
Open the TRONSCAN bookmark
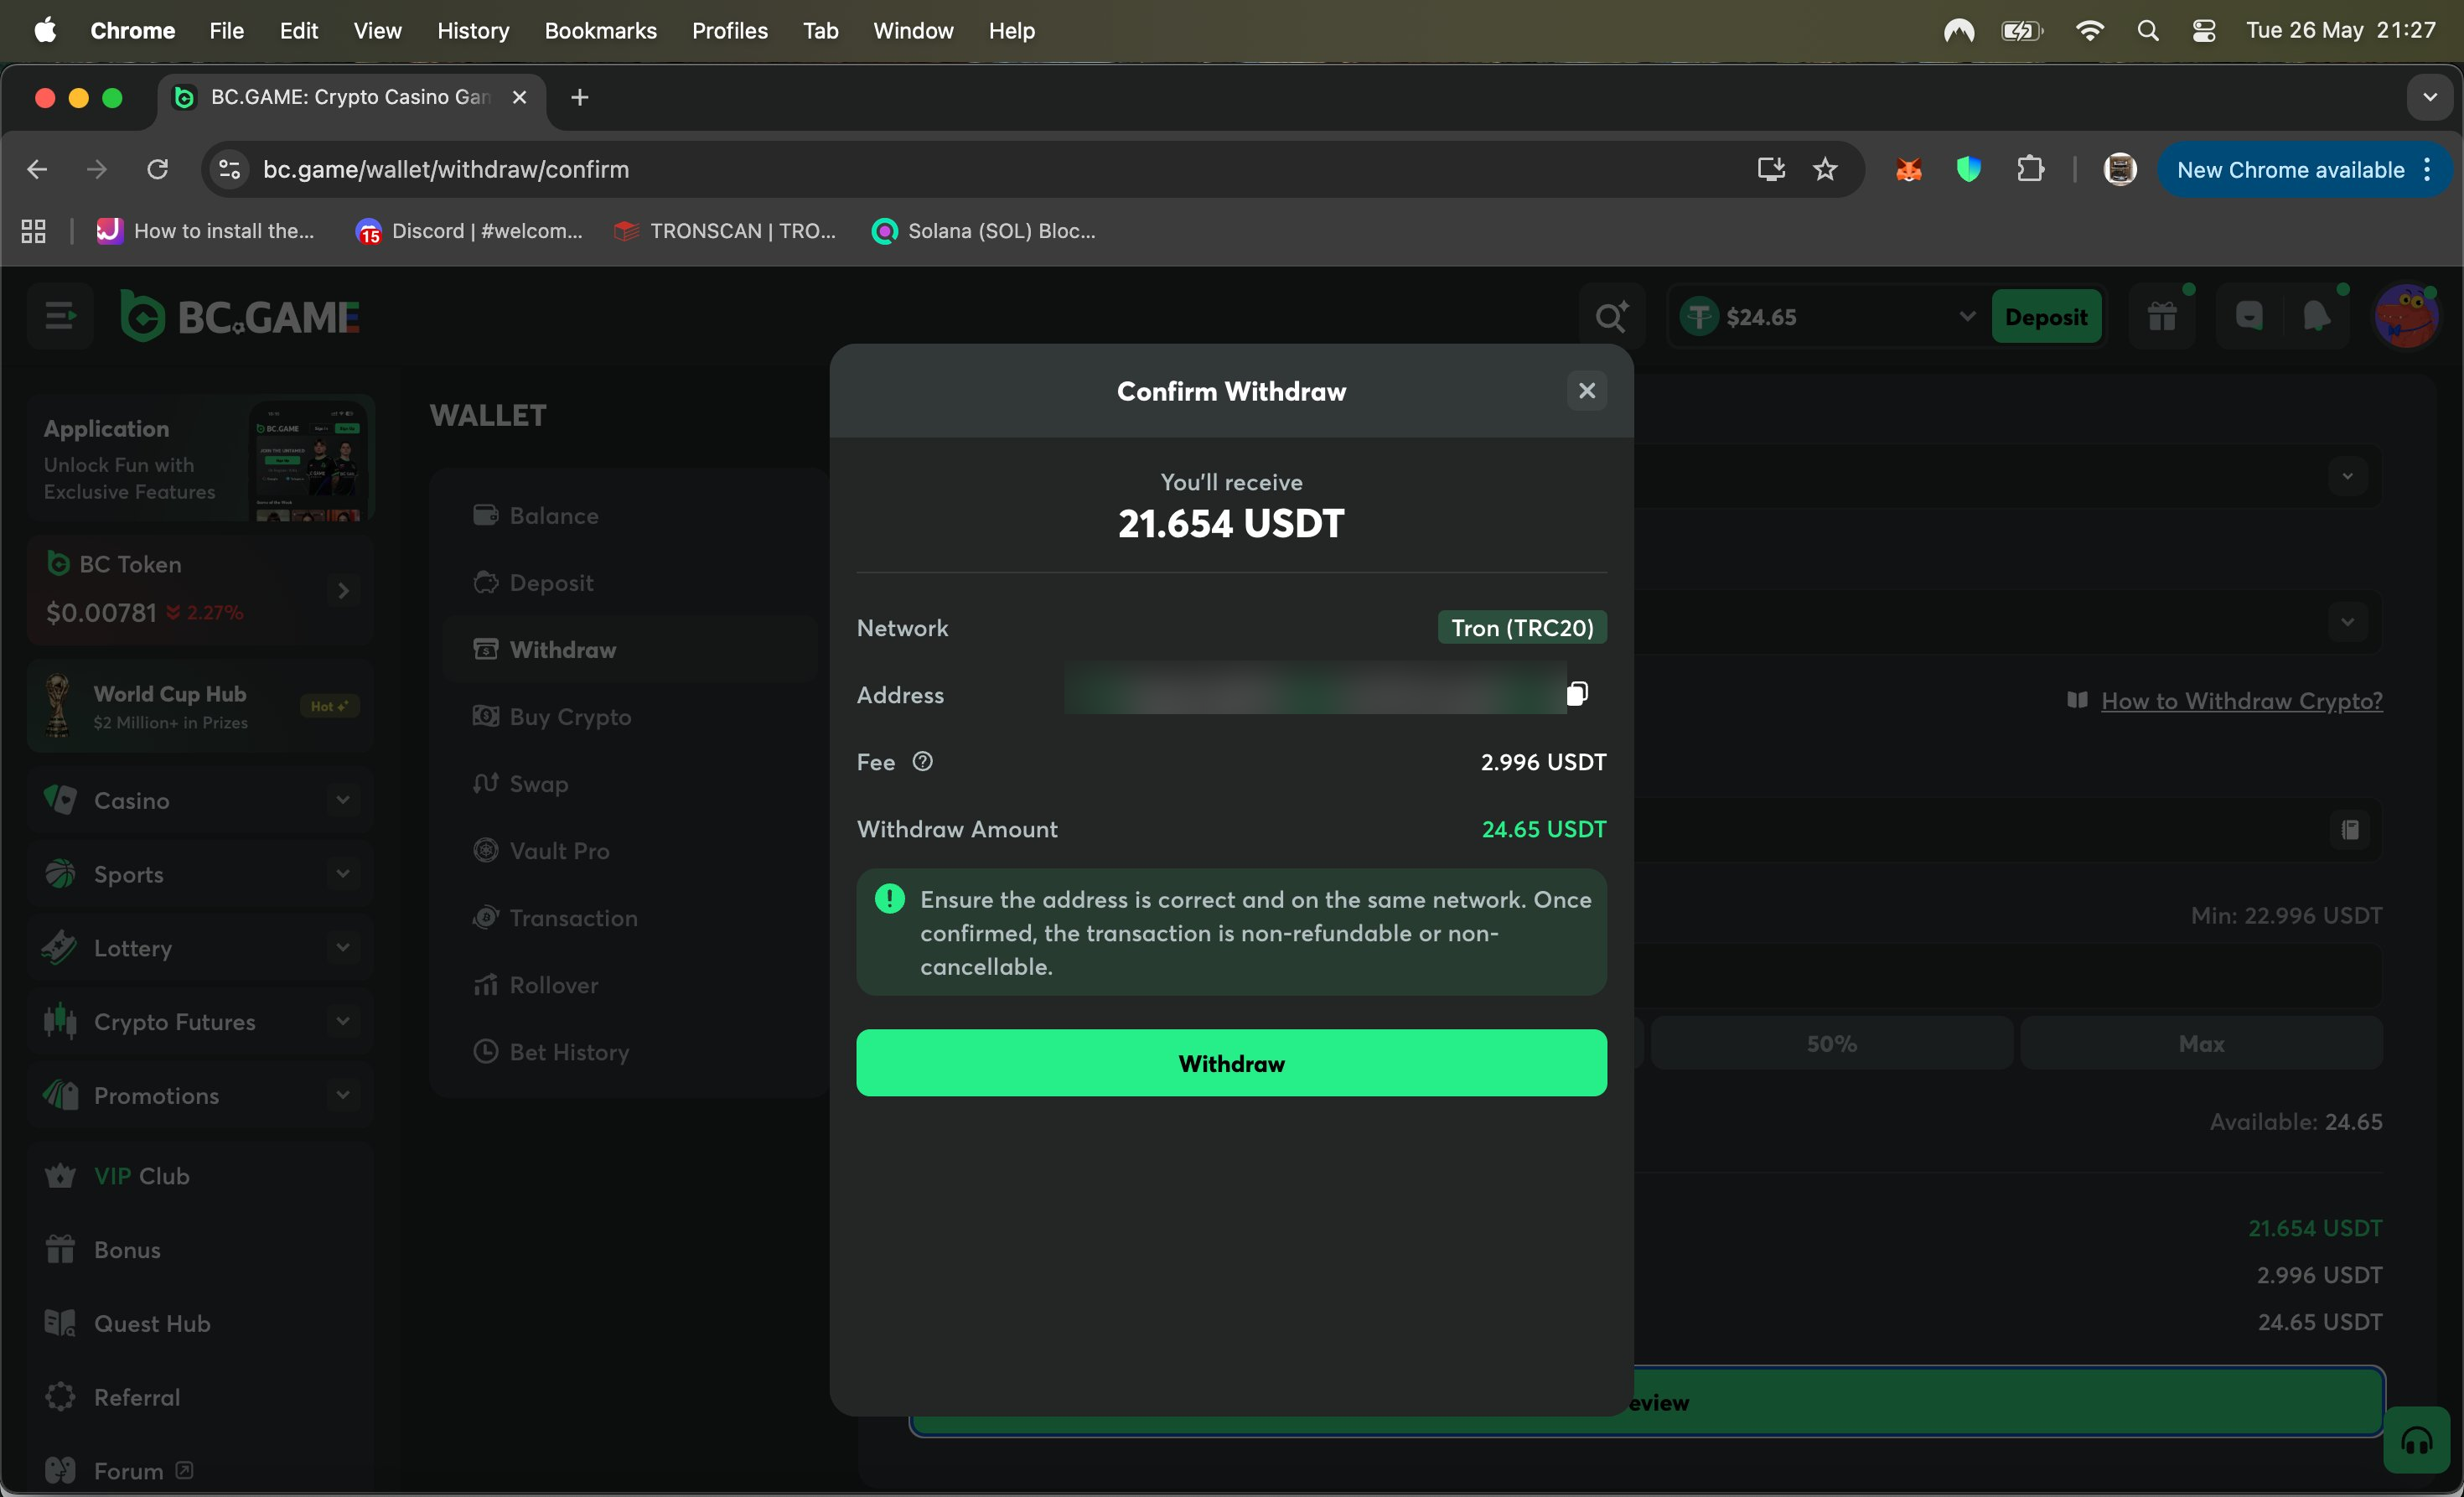pyautogui.click(x=726, y=231)
